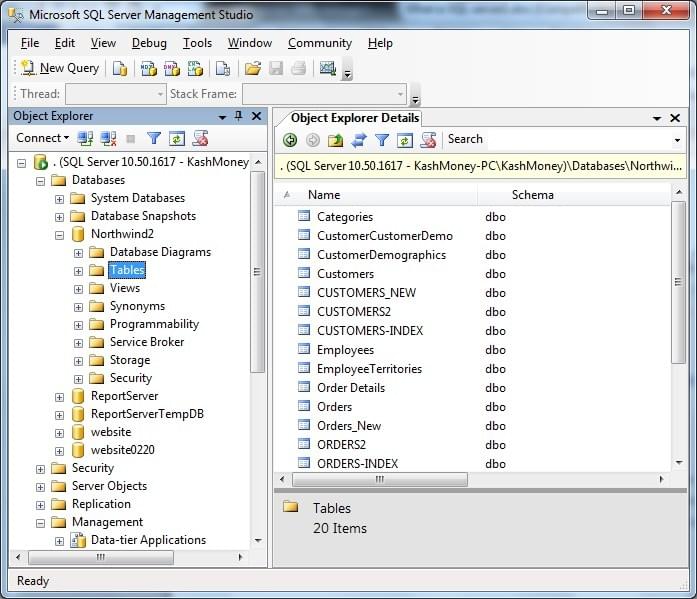Click the script icon left of Search

pyautogui.click(x=428, y=140)
